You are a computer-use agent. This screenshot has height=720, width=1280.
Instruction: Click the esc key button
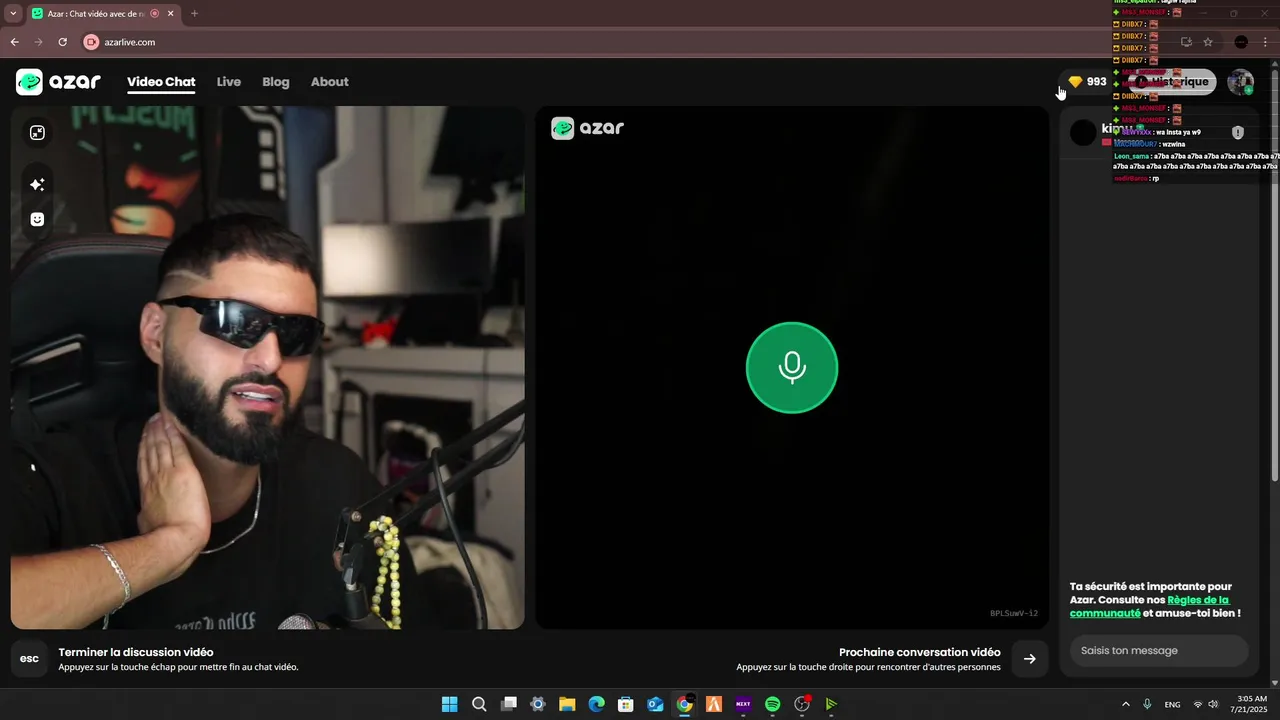click(30, 658)
